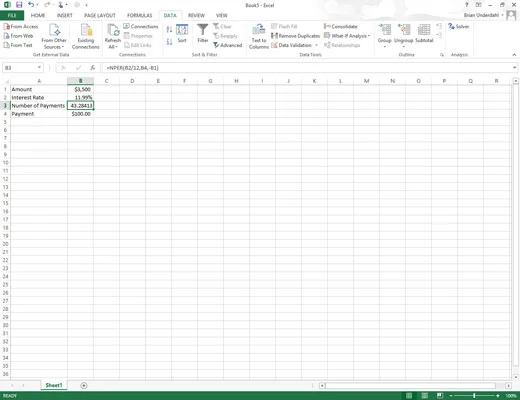Open the FORMULAS ribbon tab
Viewport: 520px width, 400px height.
coord(139,15)
